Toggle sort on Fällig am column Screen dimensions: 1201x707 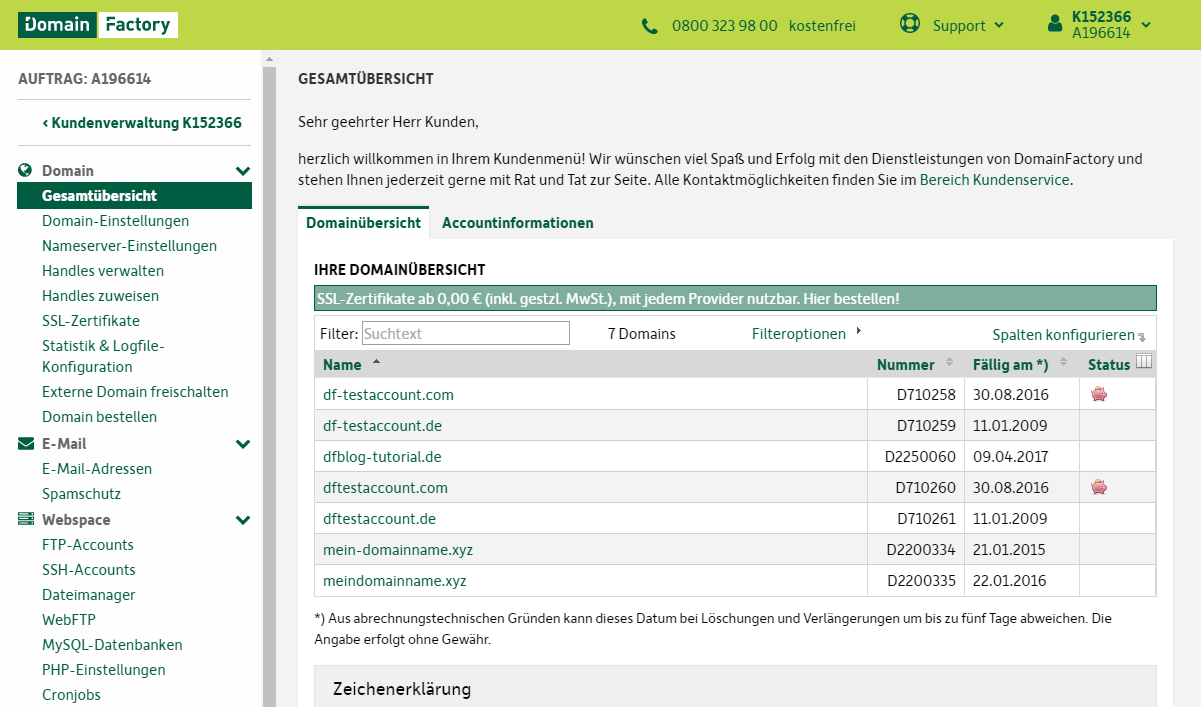click(x=1063, y=363)
